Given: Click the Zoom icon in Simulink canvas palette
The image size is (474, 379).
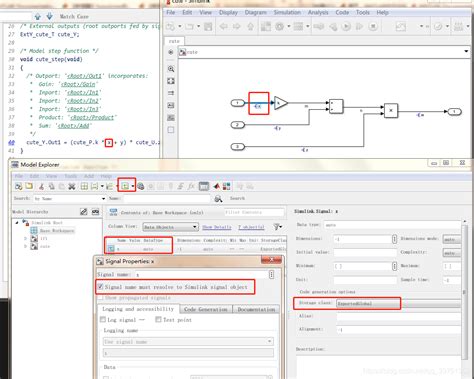Looking at the screenshot, I should (171, 69).
